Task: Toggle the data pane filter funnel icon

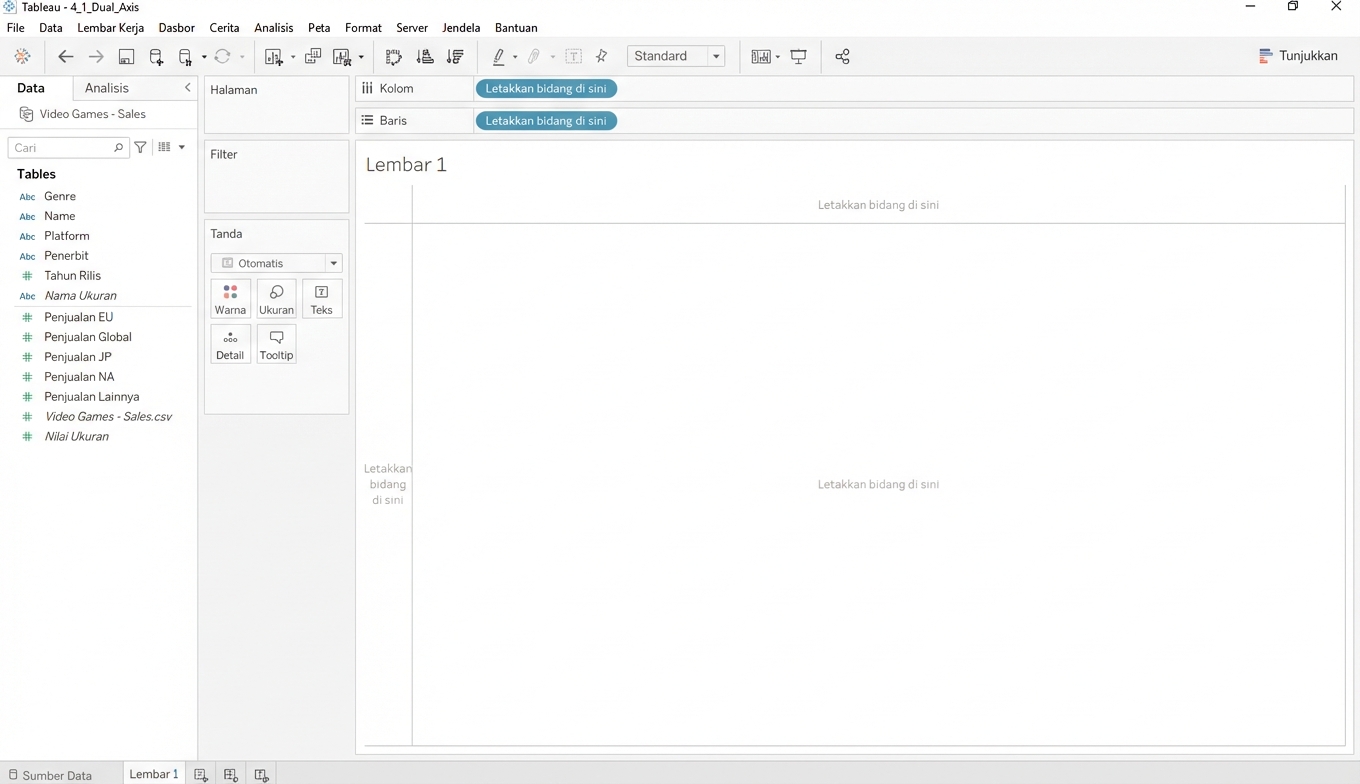Action: tap(140, 147)
